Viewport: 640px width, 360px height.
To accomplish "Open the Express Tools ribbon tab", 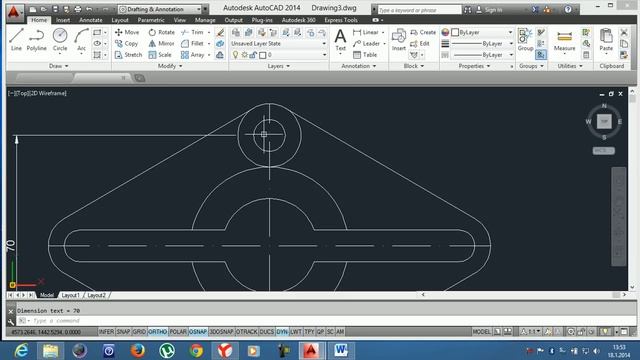I will [x=341, y=20].
